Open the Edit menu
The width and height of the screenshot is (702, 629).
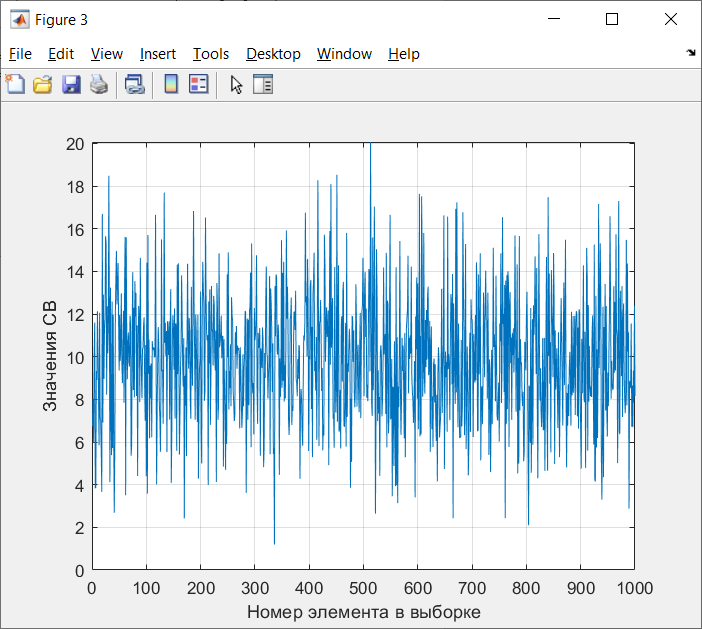(61, 54)
